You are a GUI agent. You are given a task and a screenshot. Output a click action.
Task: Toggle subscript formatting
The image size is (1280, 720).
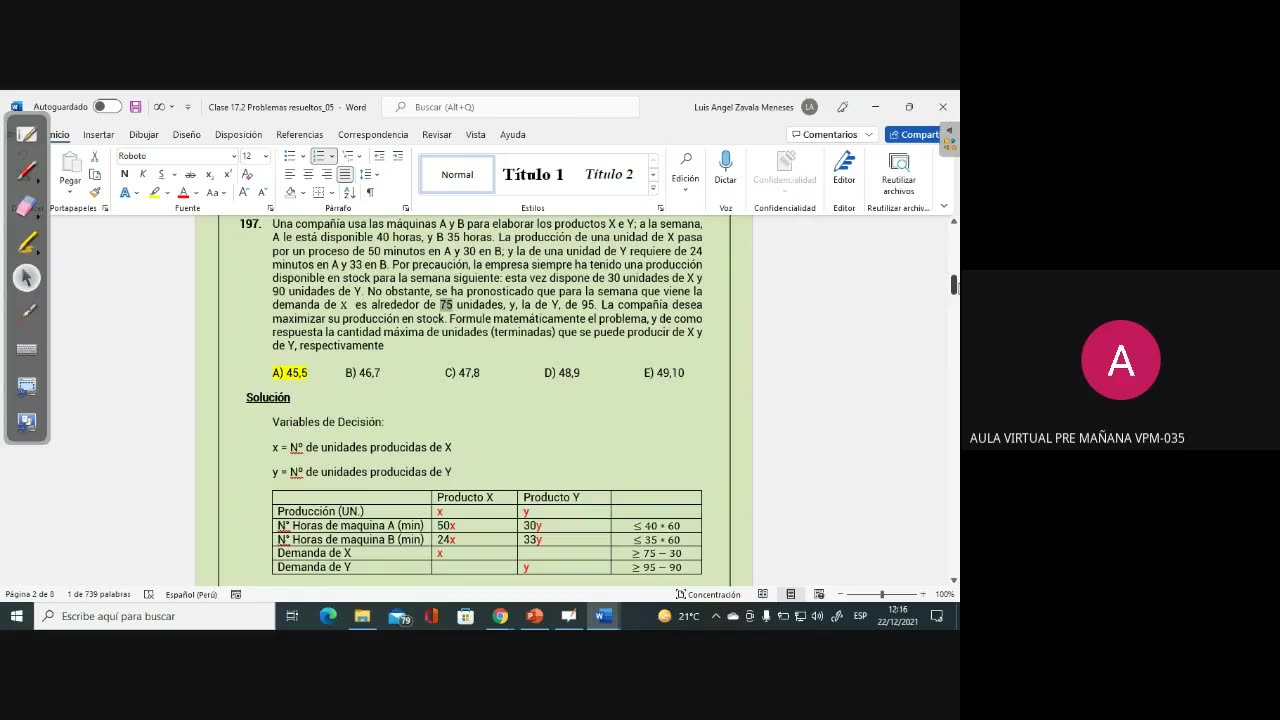[x=209, y=174]
